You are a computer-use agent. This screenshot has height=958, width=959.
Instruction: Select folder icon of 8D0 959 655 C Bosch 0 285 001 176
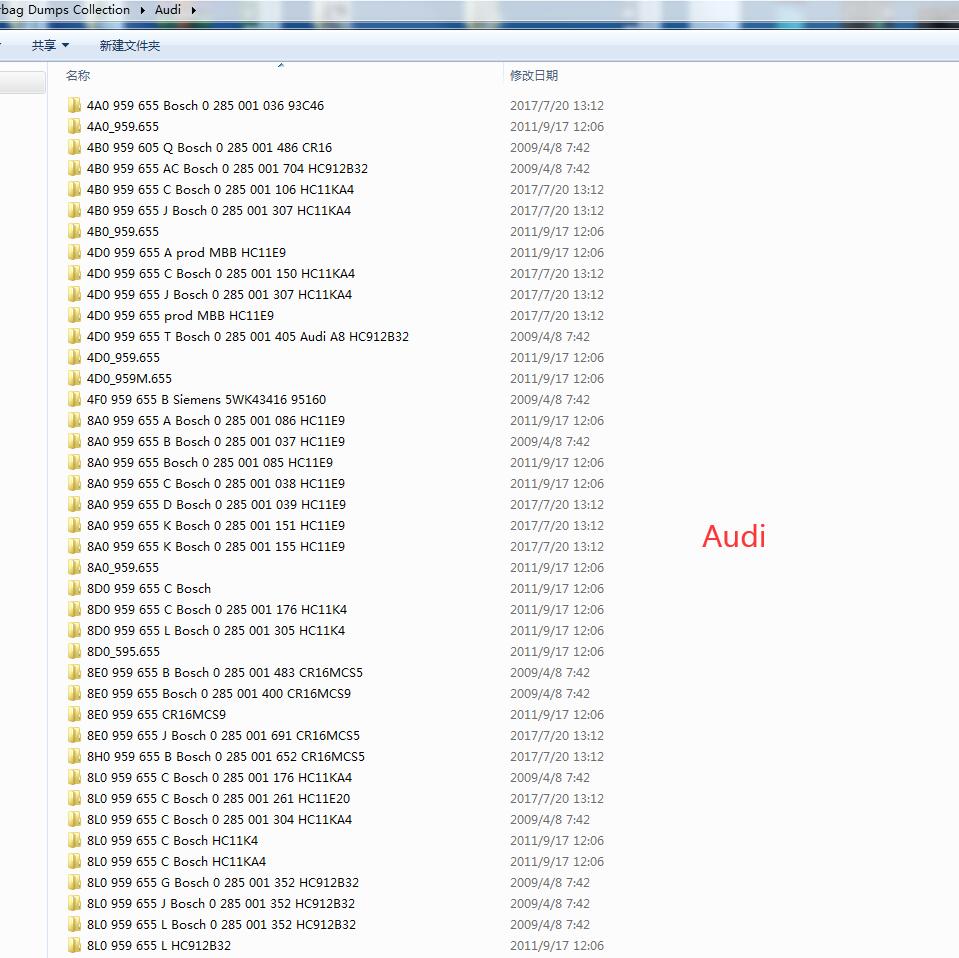click(x=75, y=609)
